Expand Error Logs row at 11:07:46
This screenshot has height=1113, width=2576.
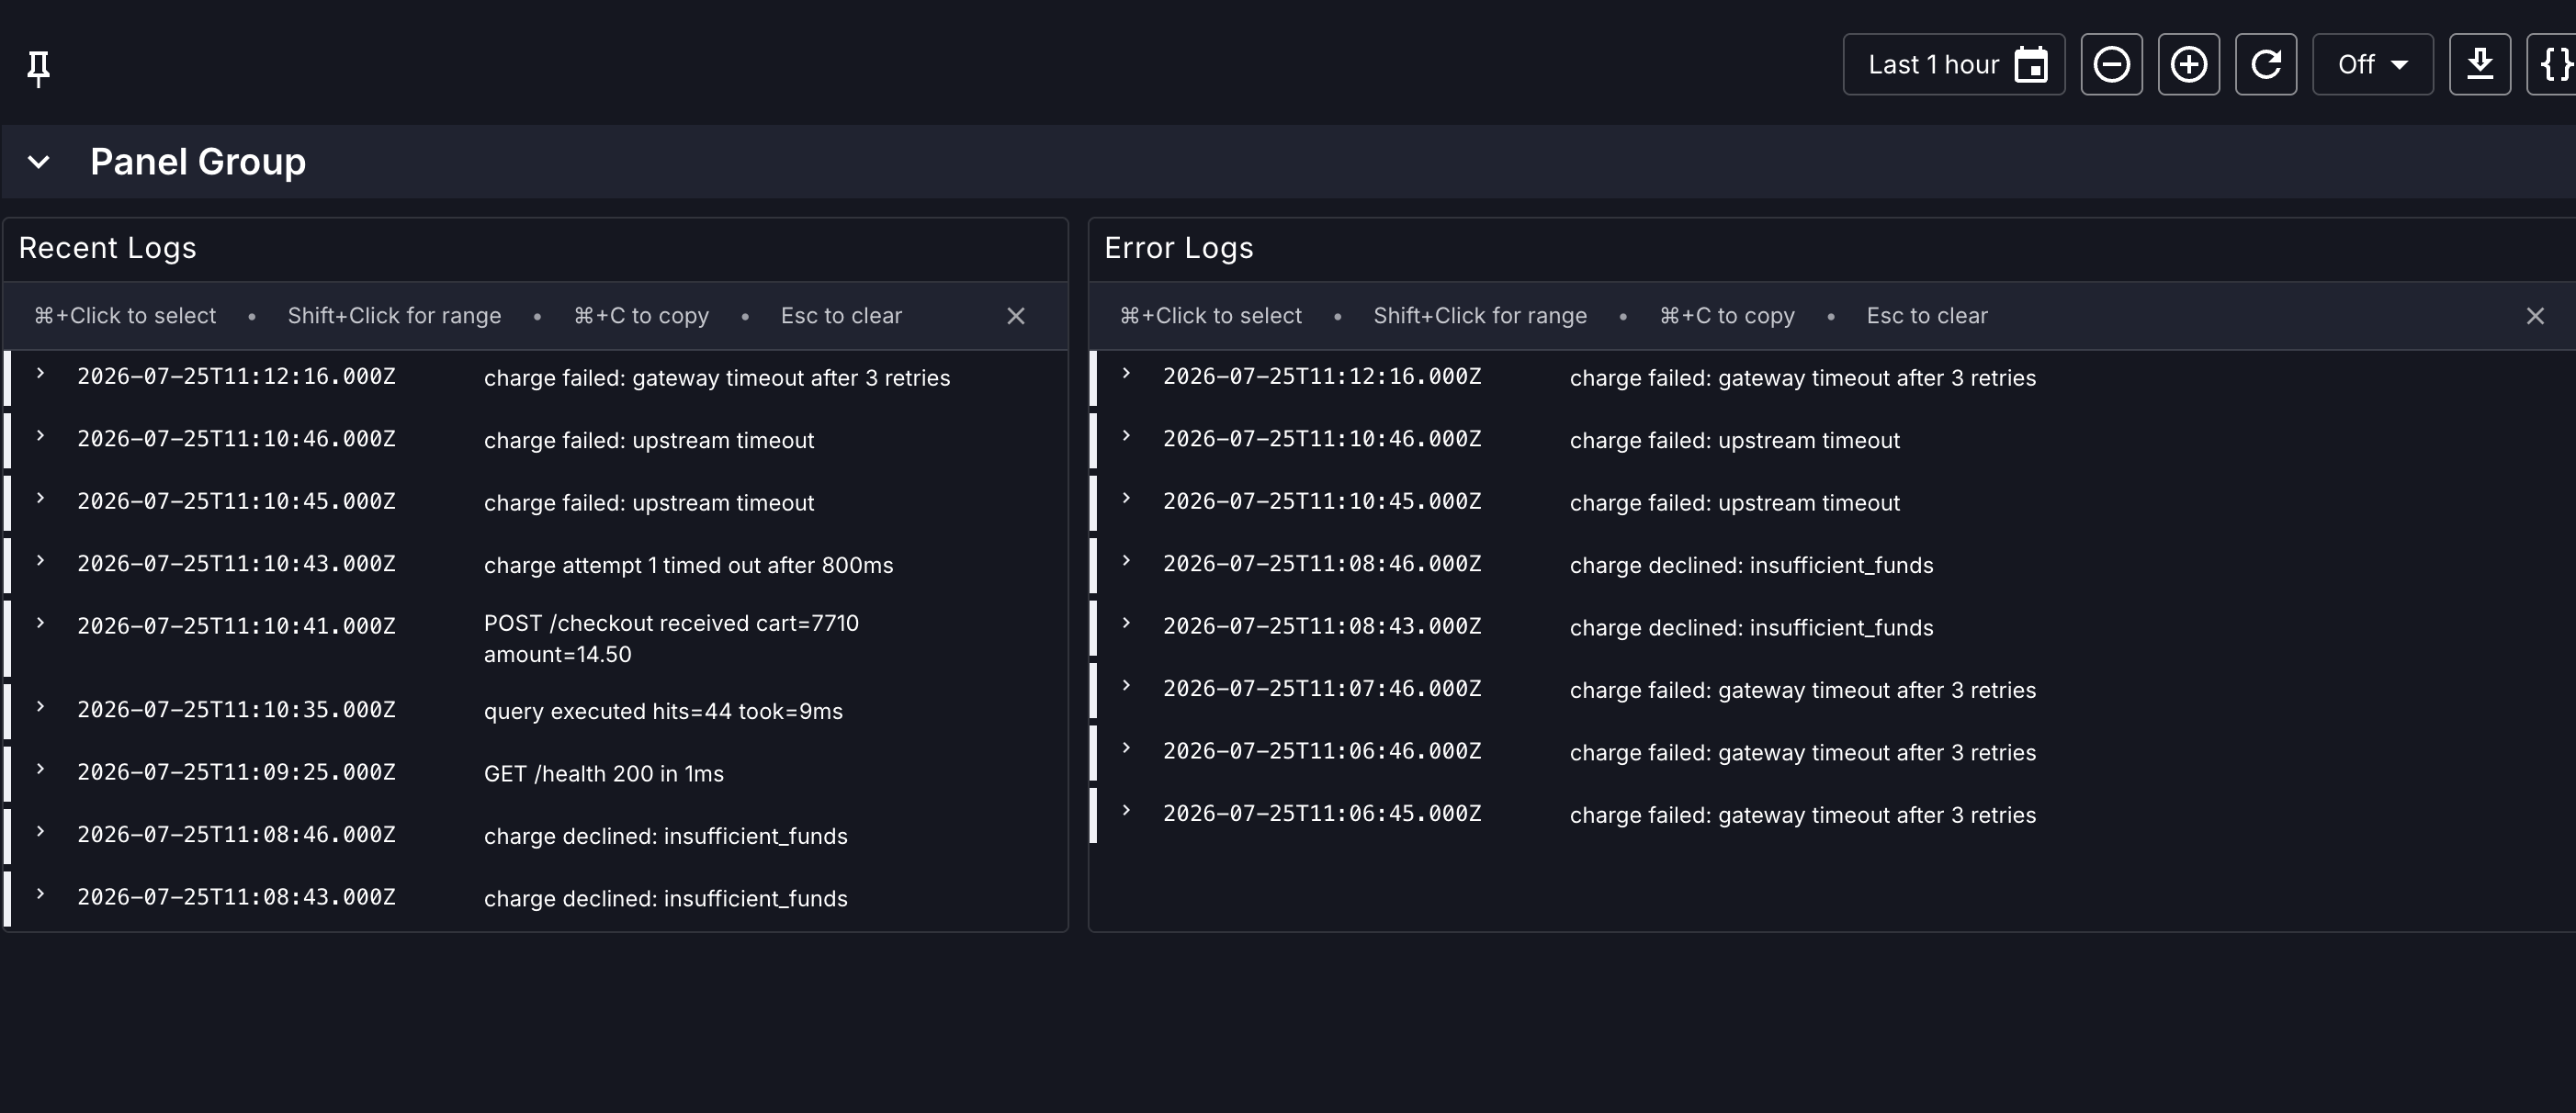[x=1126, y=686]
